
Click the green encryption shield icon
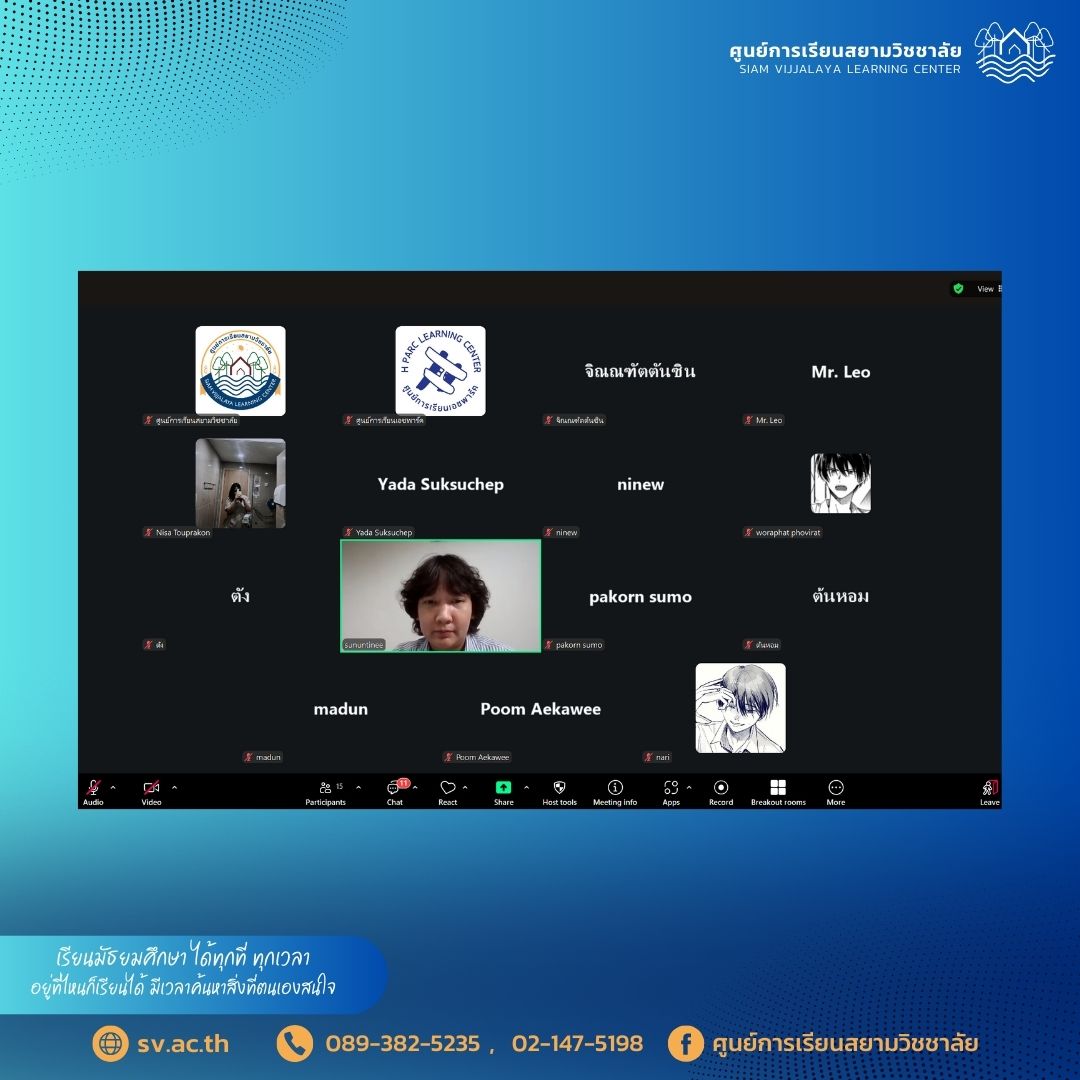(x=958, y=289)
